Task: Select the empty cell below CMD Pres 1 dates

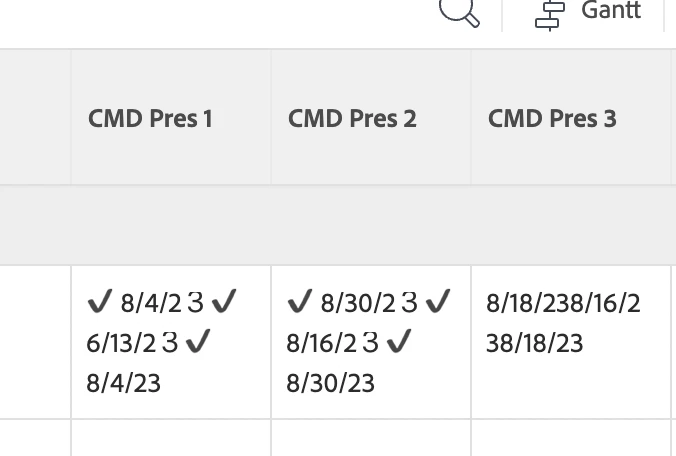Action: tap(171, 438)
